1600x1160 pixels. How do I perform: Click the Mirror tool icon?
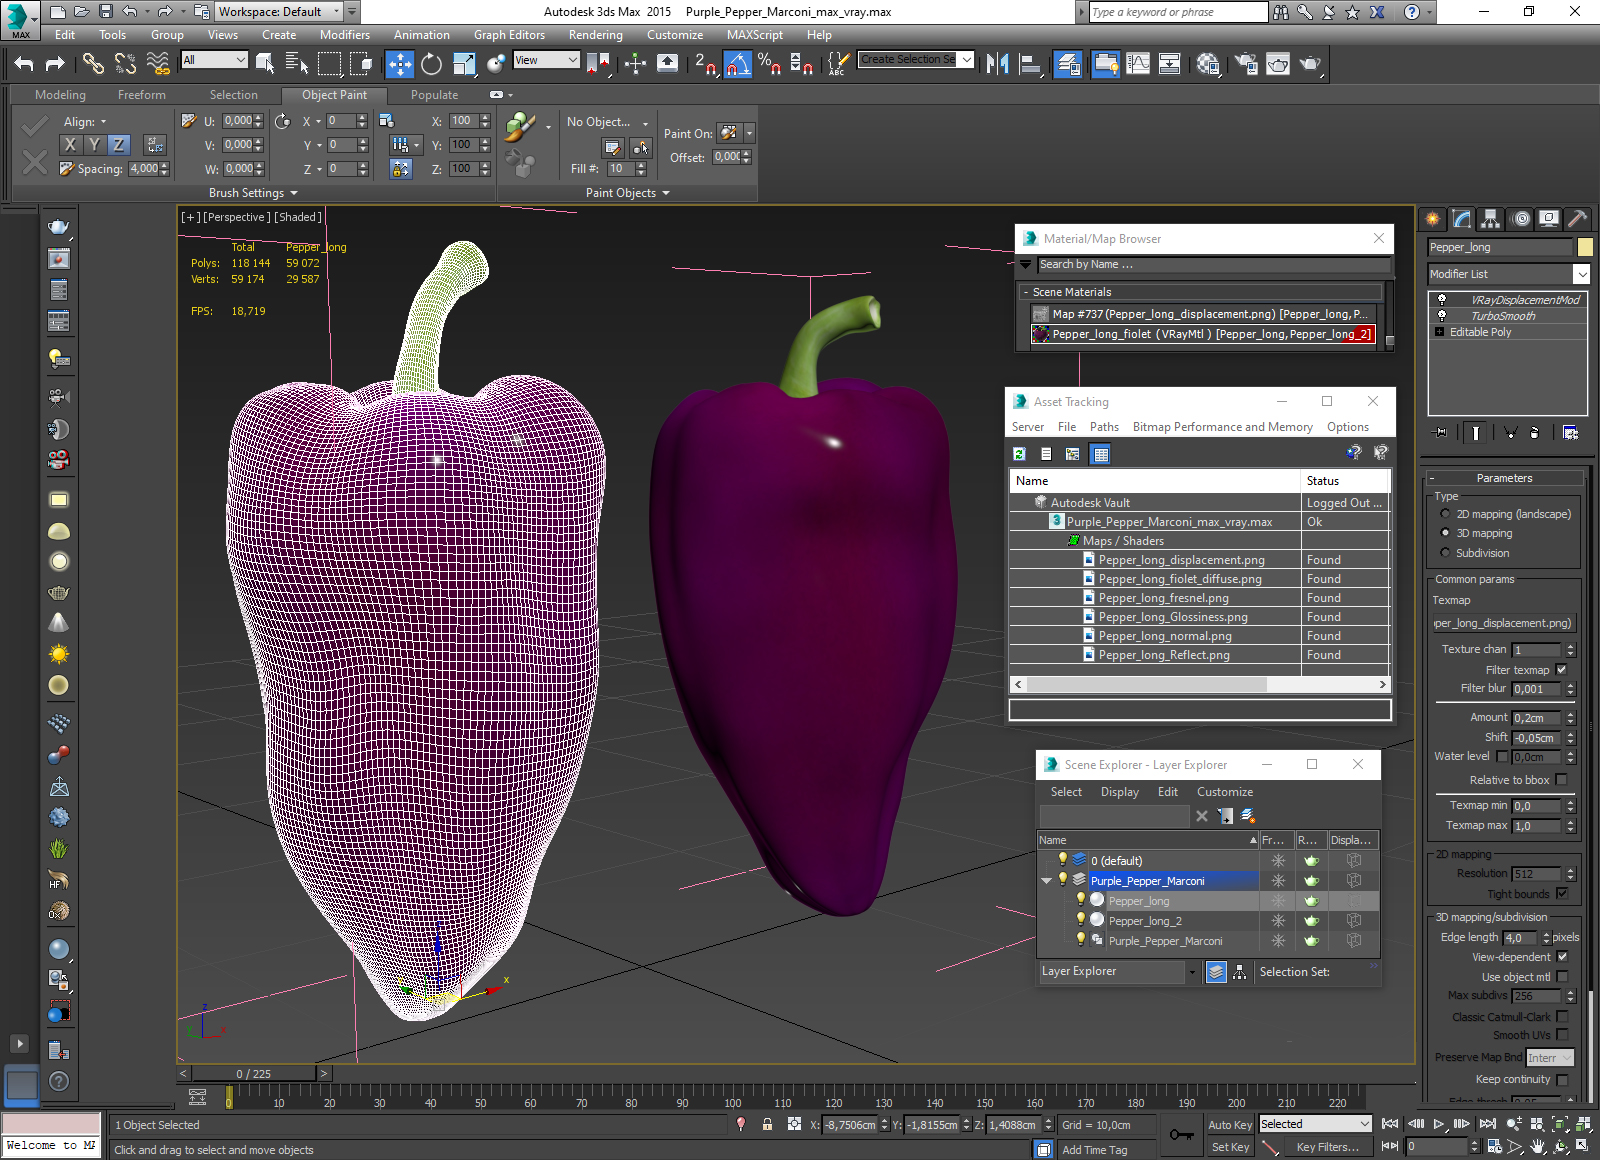click(997, 64)
